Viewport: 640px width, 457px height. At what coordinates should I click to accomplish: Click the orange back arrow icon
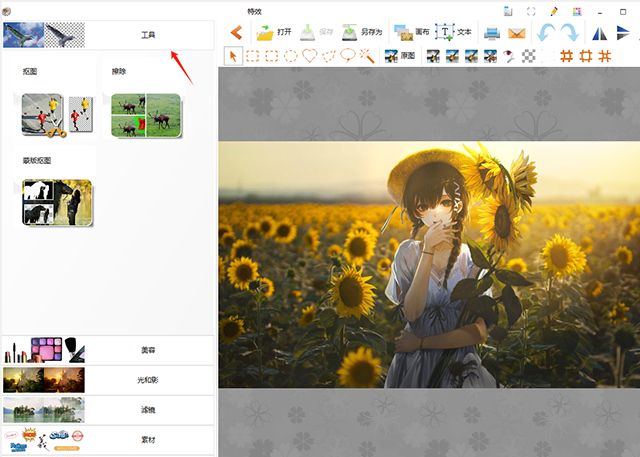236,33
